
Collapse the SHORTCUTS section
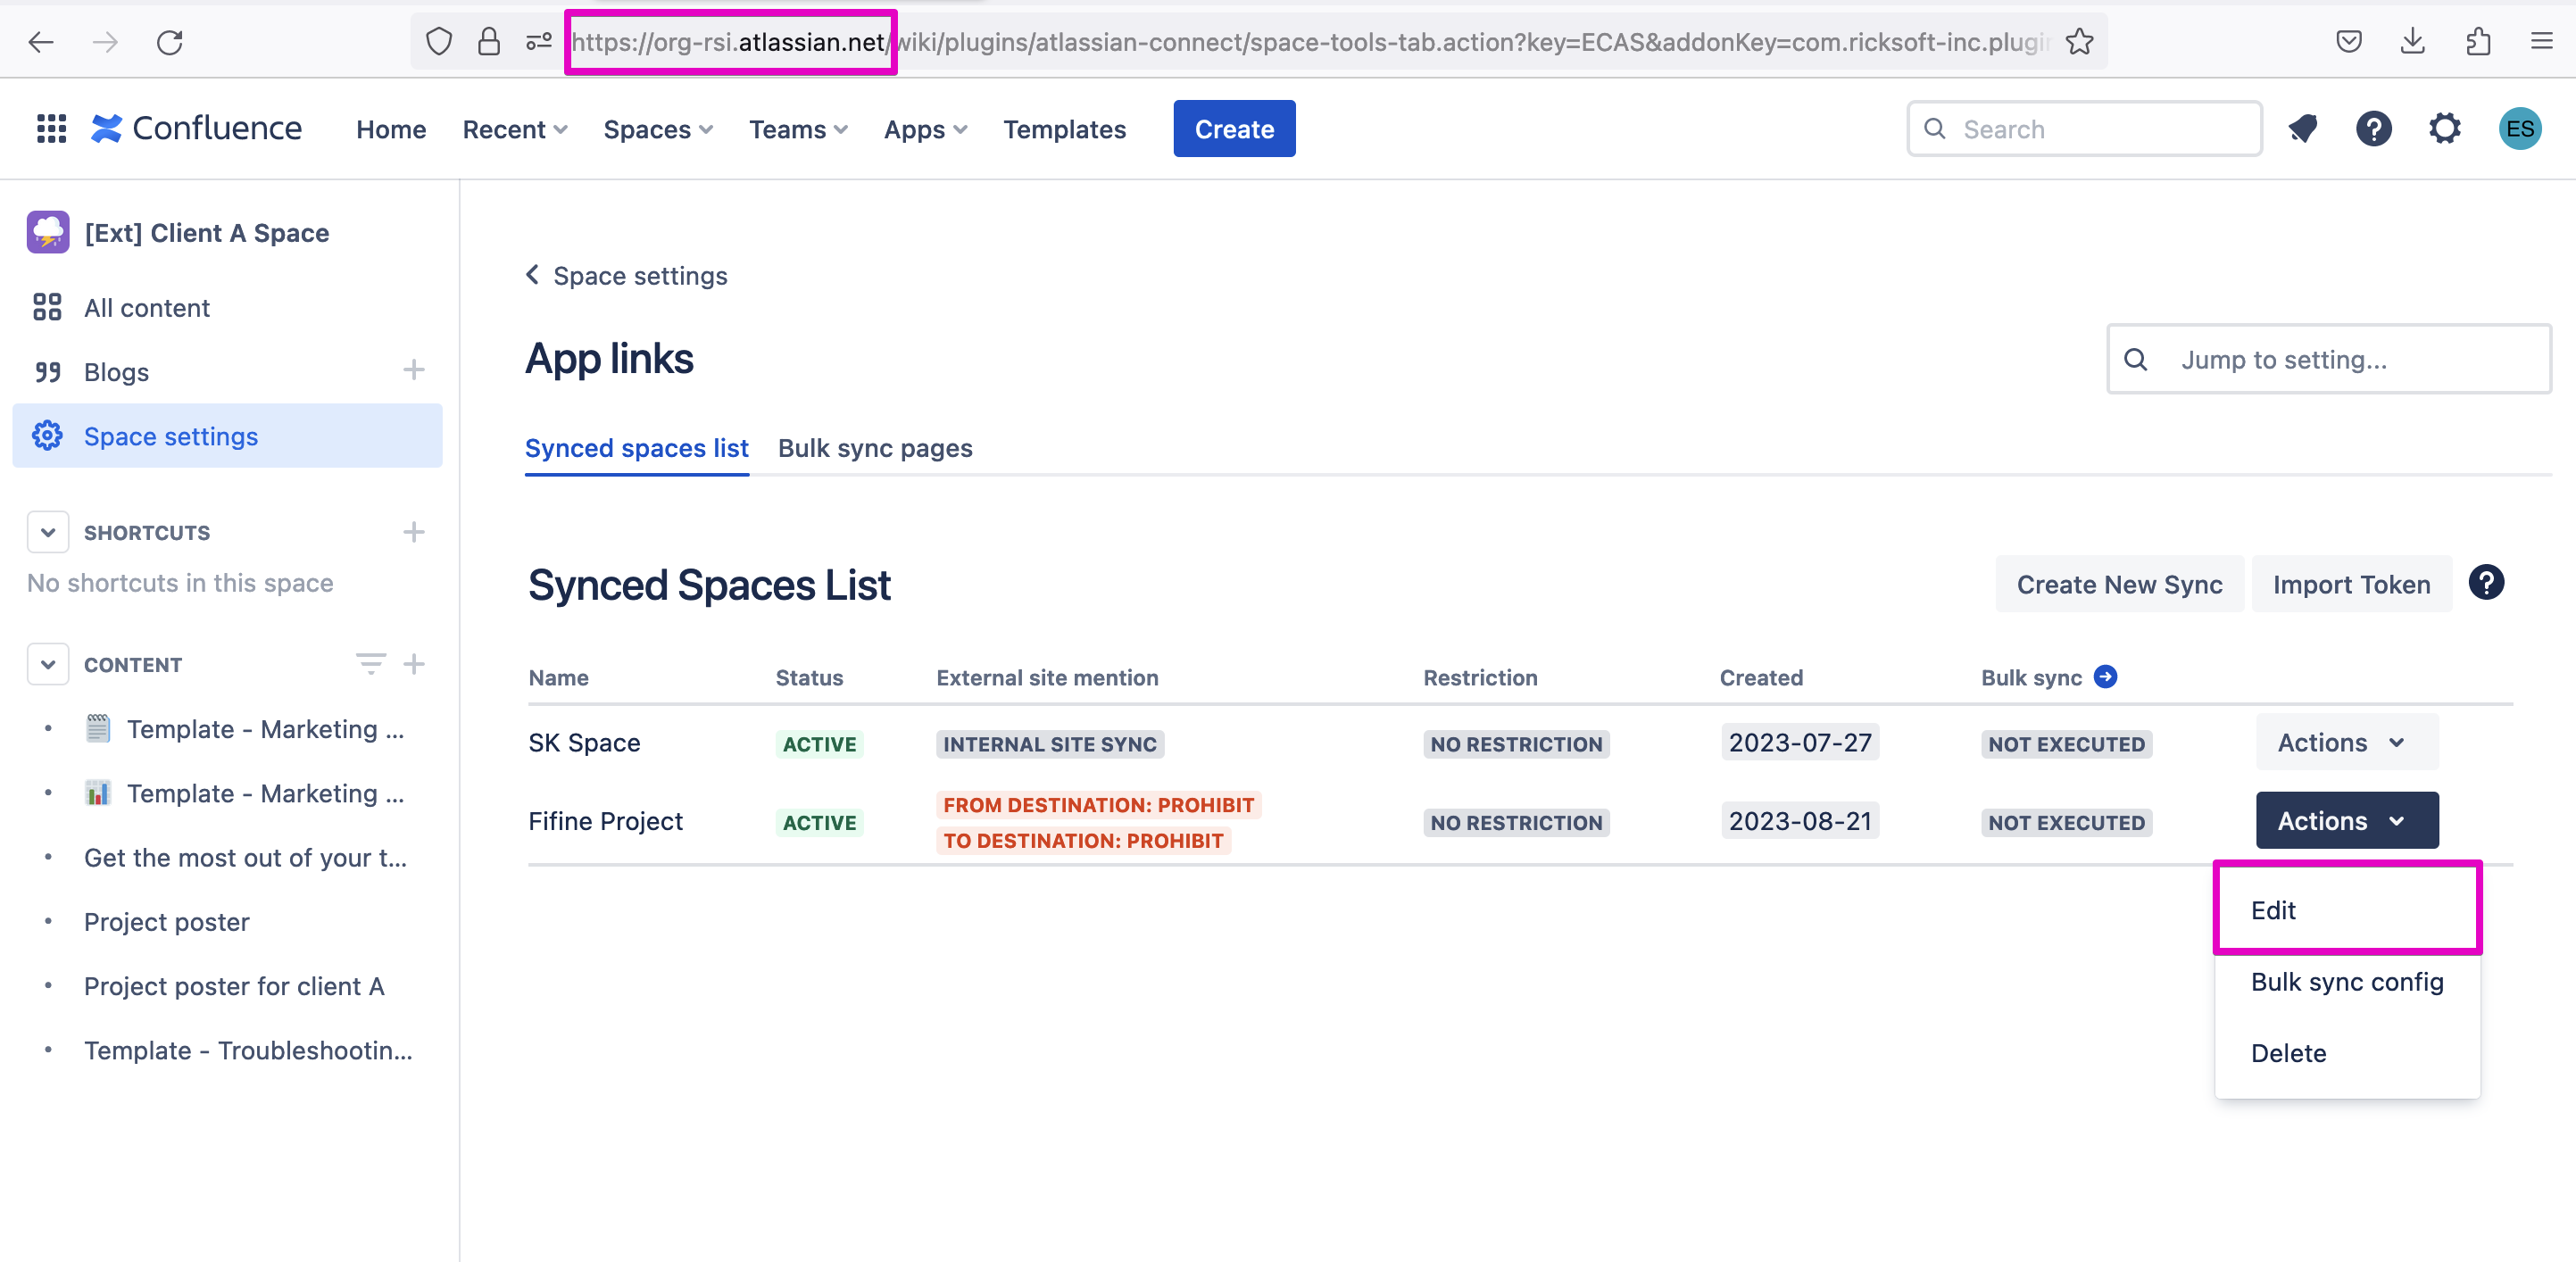point(48,532)
